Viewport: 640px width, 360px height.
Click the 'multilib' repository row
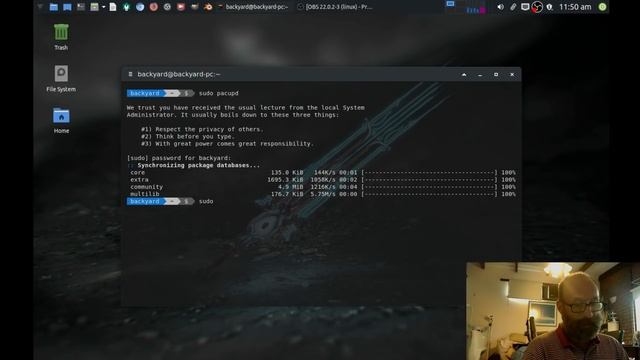[x=322, y=194]
